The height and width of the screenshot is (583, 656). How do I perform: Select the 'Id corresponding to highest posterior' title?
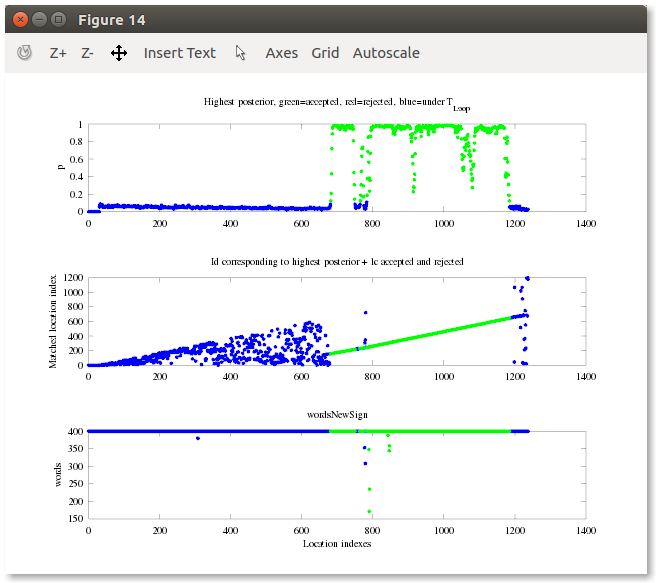click(336, 261)
